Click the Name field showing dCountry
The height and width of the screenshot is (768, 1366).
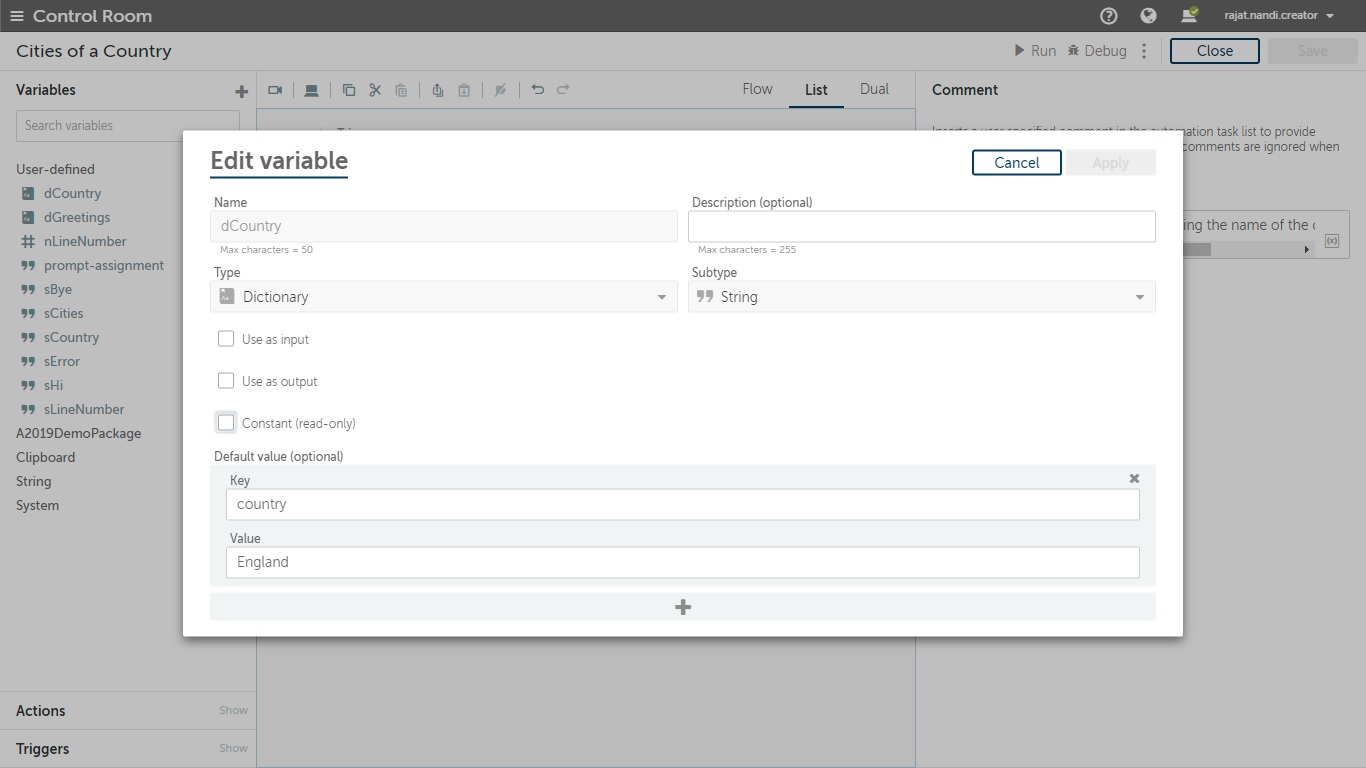pos(443,226)
